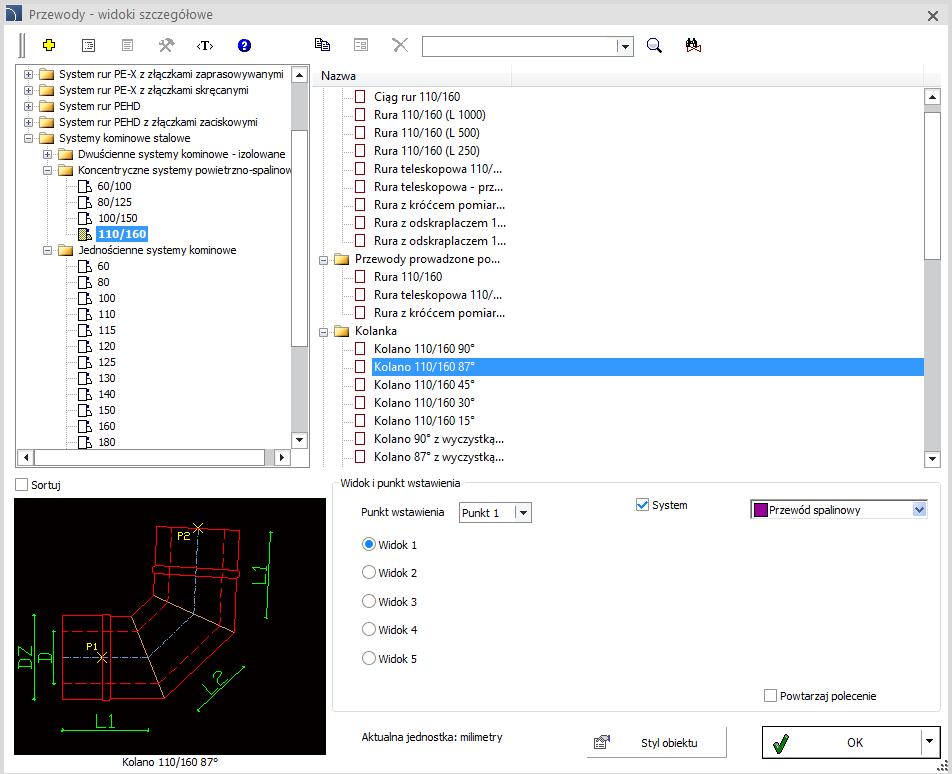
Task: Click the tree panel horizontal scrollbar thumb
Action: click(x=149, y=457)
